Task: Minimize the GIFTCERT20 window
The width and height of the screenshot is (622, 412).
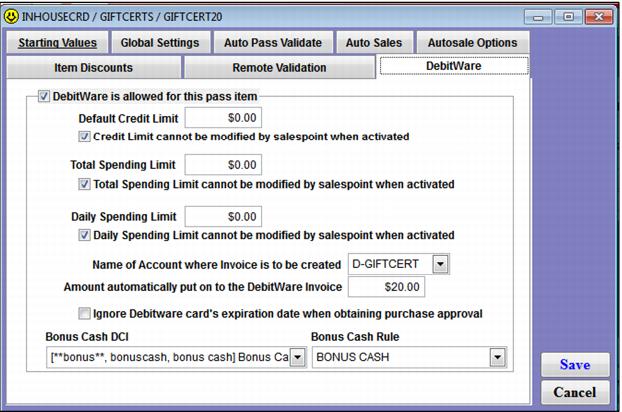Action: coord(538,17)
